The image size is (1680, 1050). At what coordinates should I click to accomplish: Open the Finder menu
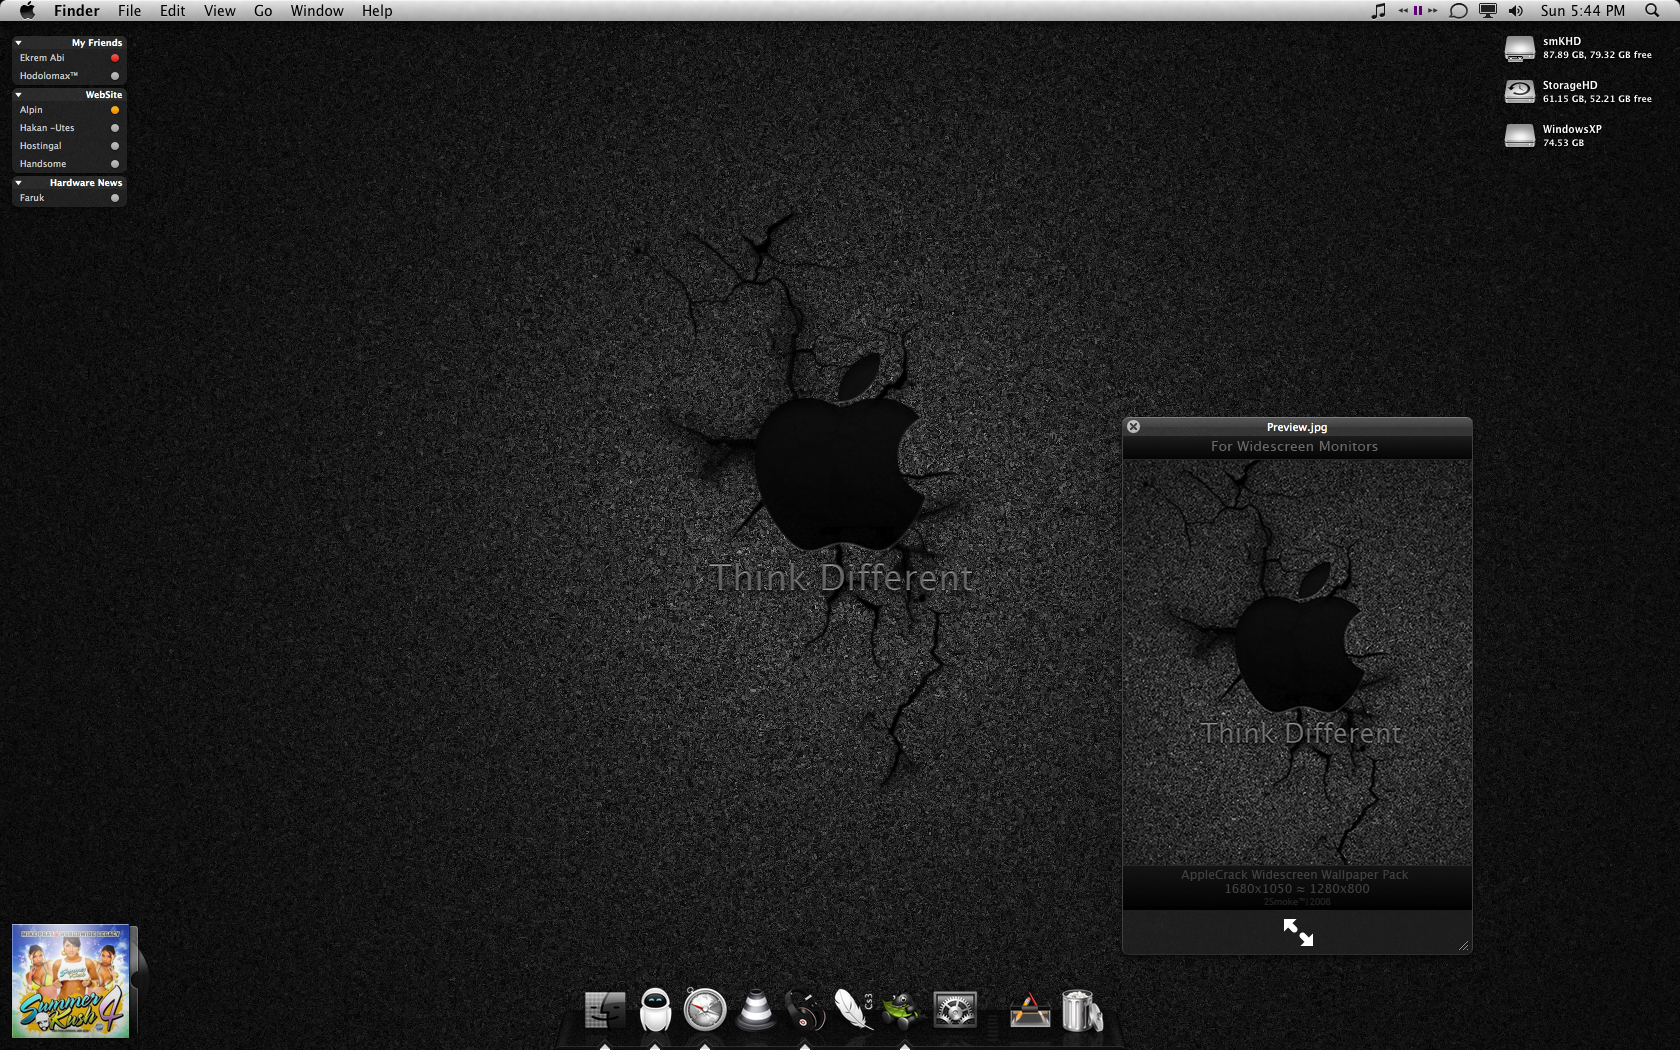(x=76, y=10)
